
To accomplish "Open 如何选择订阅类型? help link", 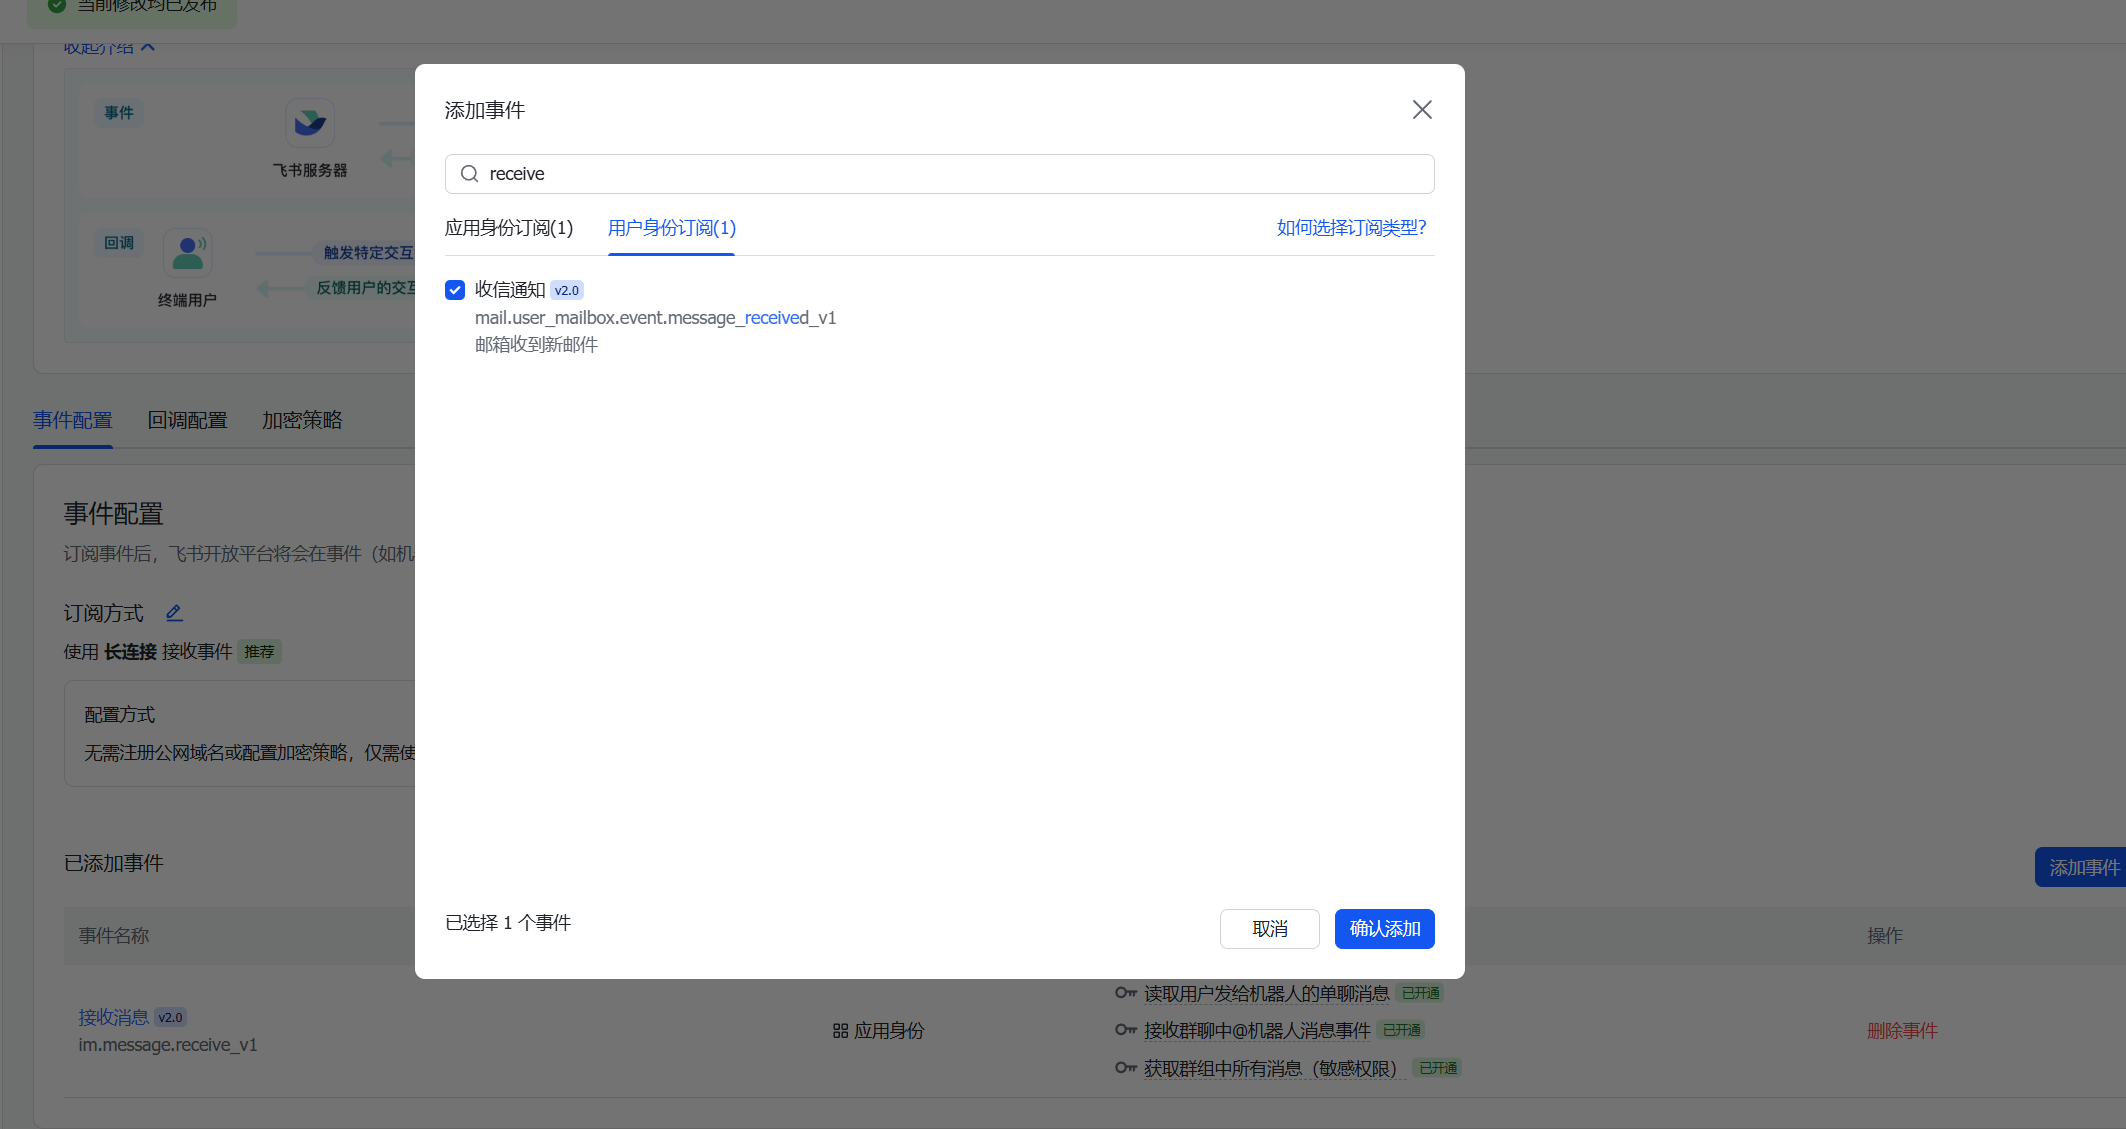I will pyautogui.click(x=1351, y=228).
